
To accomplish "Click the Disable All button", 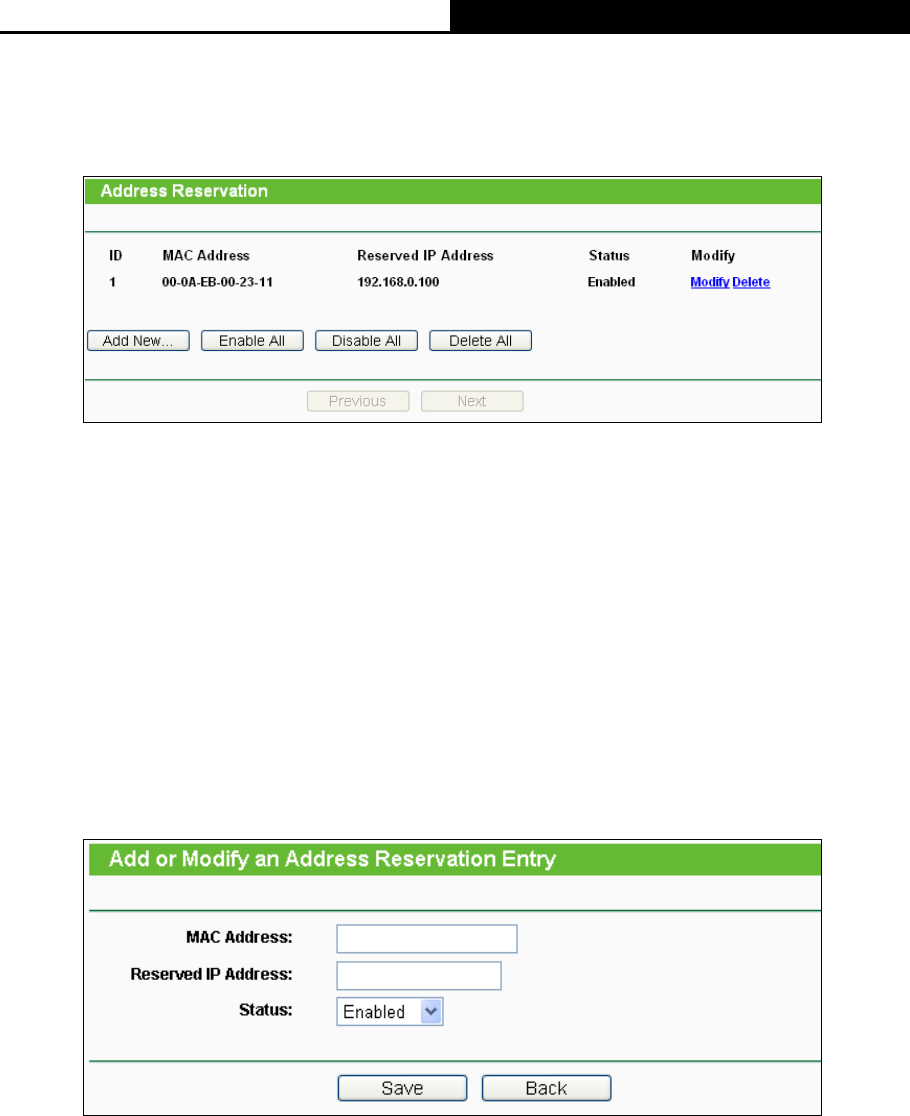I will click(366, 341).
